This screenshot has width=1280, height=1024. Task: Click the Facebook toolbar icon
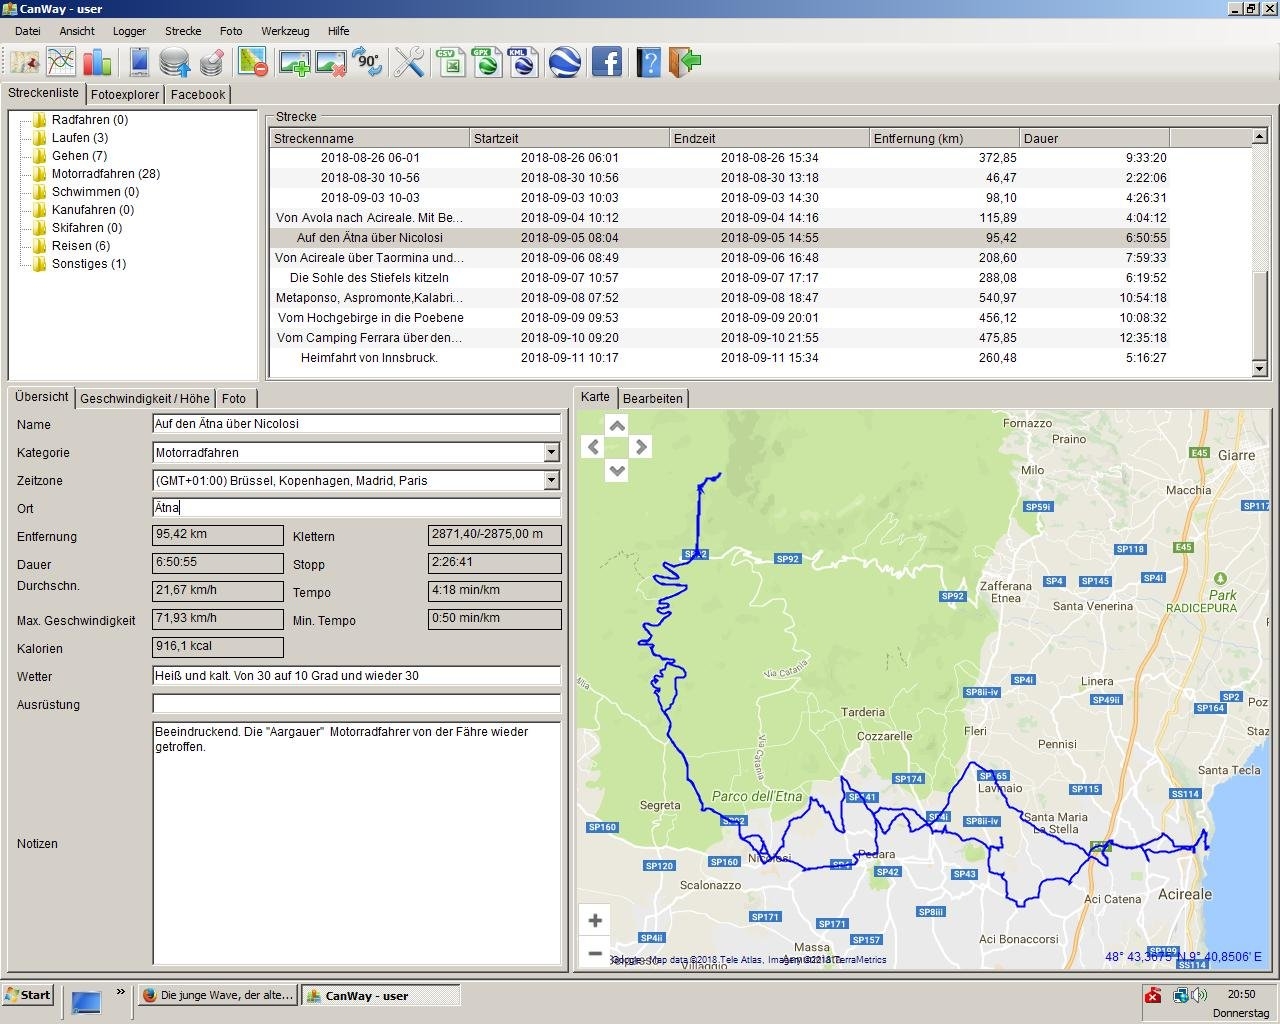(607, 62)
